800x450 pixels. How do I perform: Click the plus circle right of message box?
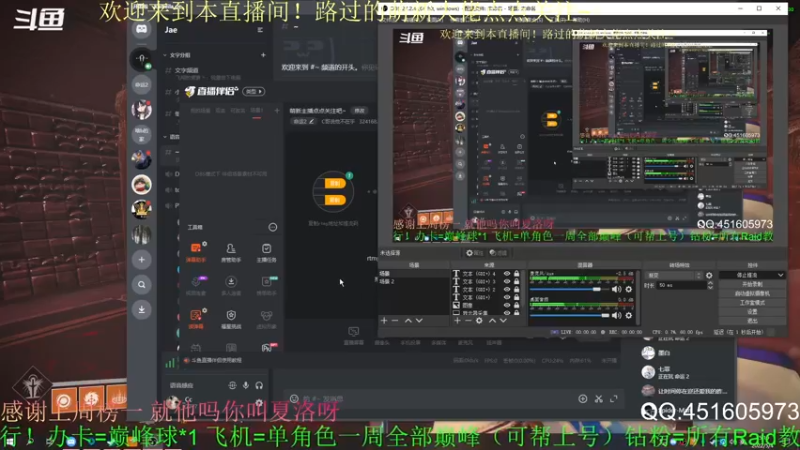583,398
